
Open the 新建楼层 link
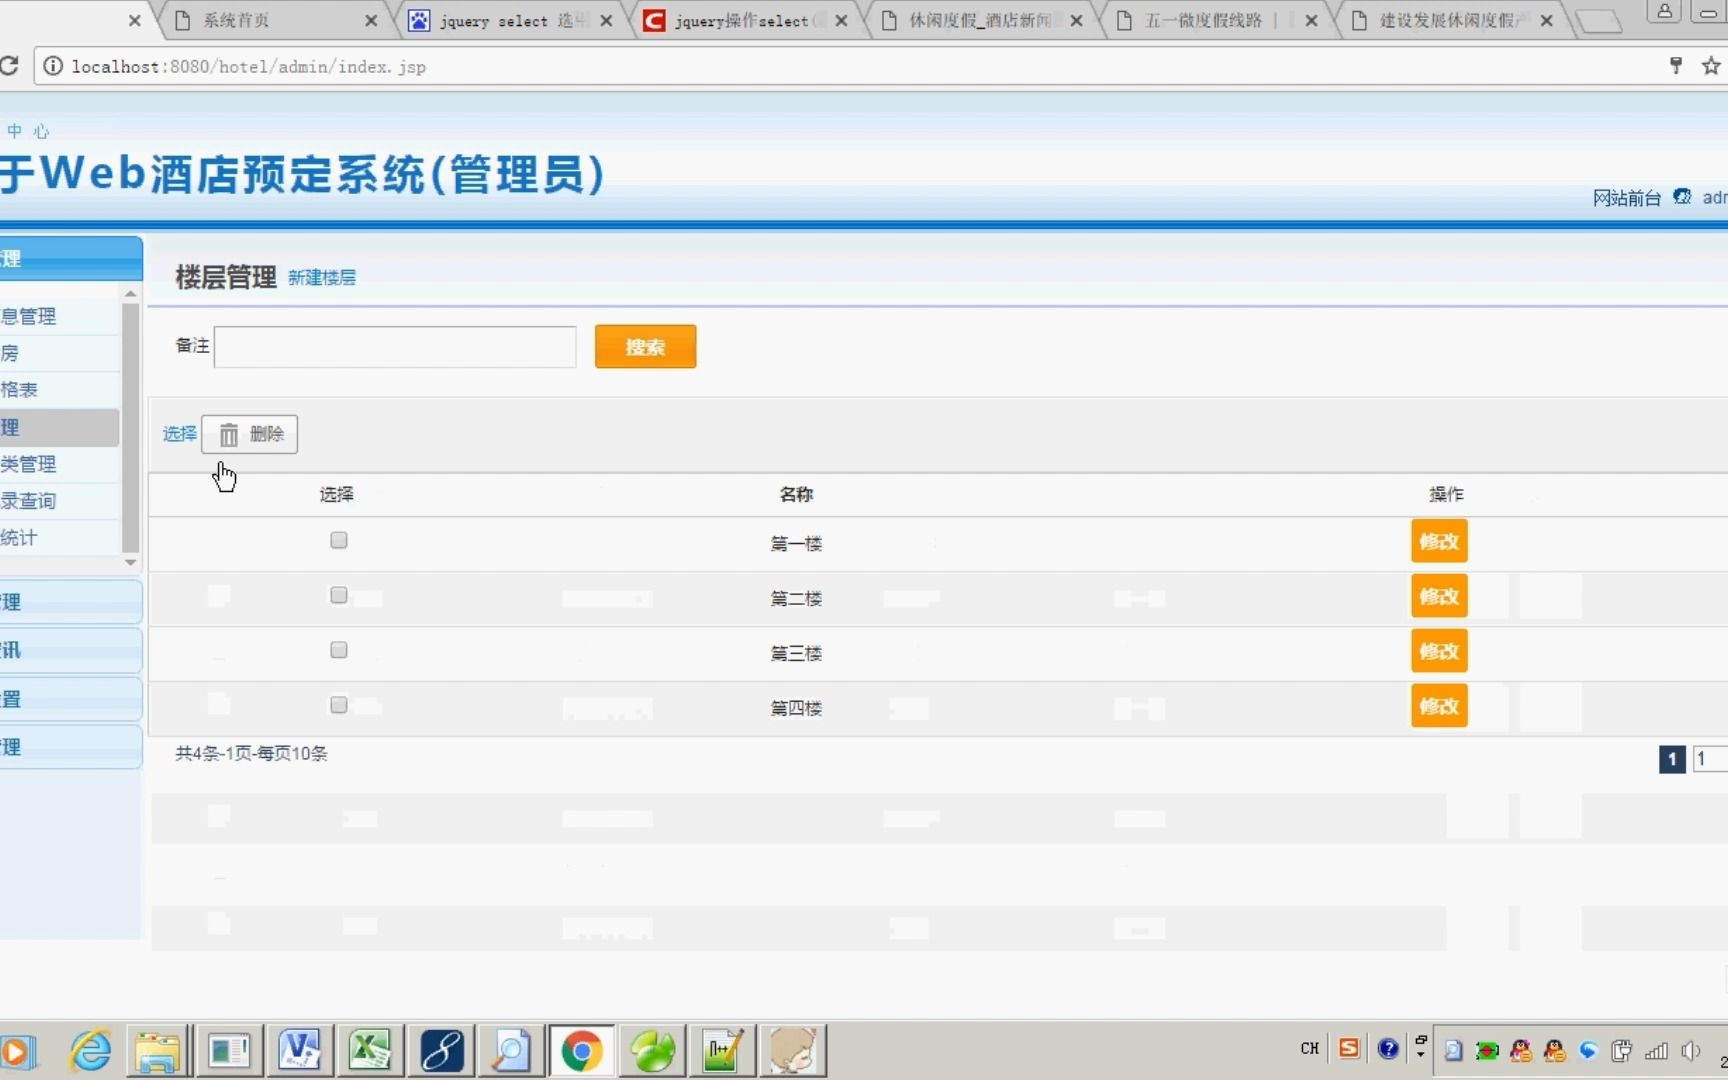321,278
